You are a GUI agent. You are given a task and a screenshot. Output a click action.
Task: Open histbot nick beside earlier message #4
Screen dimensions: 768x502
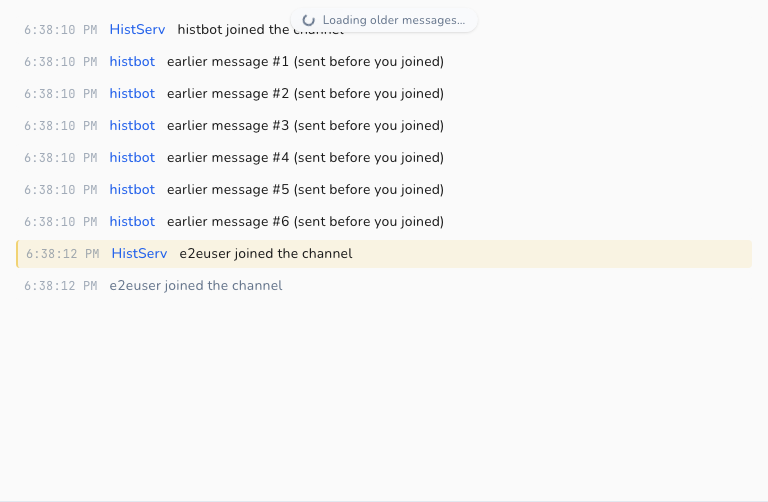pos(132,158)
